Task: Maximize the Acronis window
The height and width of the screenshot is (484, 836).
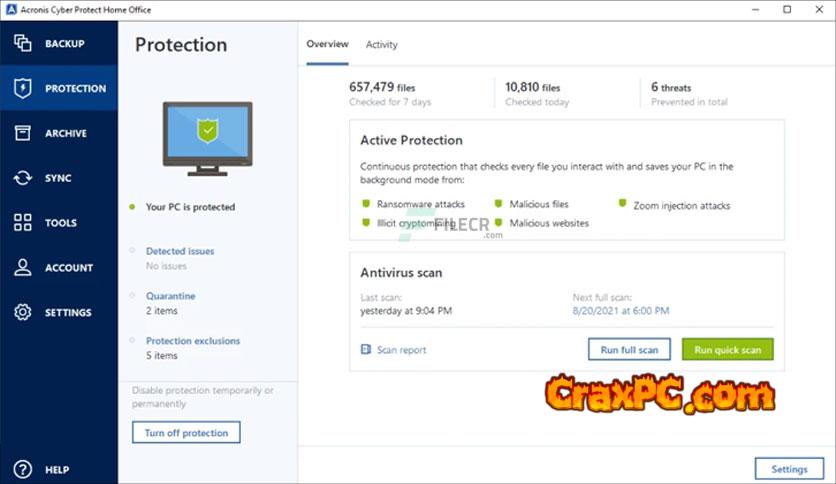Action: 787,10
